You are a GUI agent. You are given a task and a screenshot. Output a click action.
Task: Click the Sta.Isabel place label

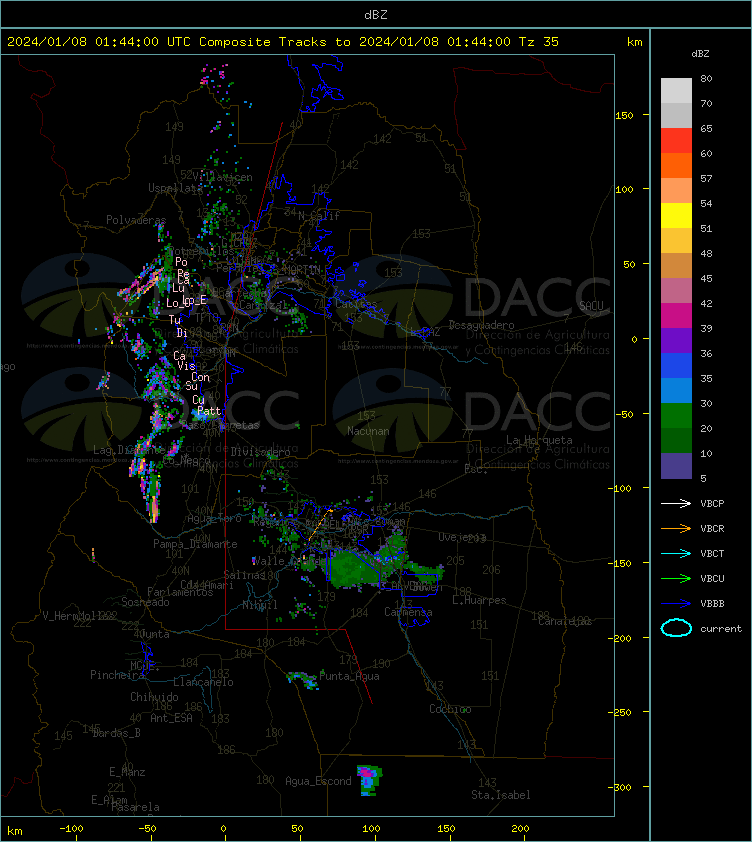click(x=501, y=795)
